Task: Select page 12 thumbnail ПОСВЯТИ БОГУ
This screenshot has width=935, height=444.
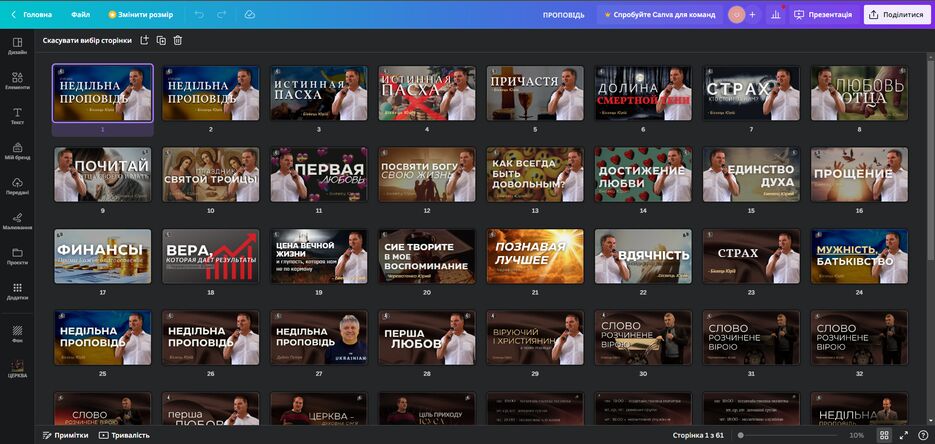Action: [427, 174]
